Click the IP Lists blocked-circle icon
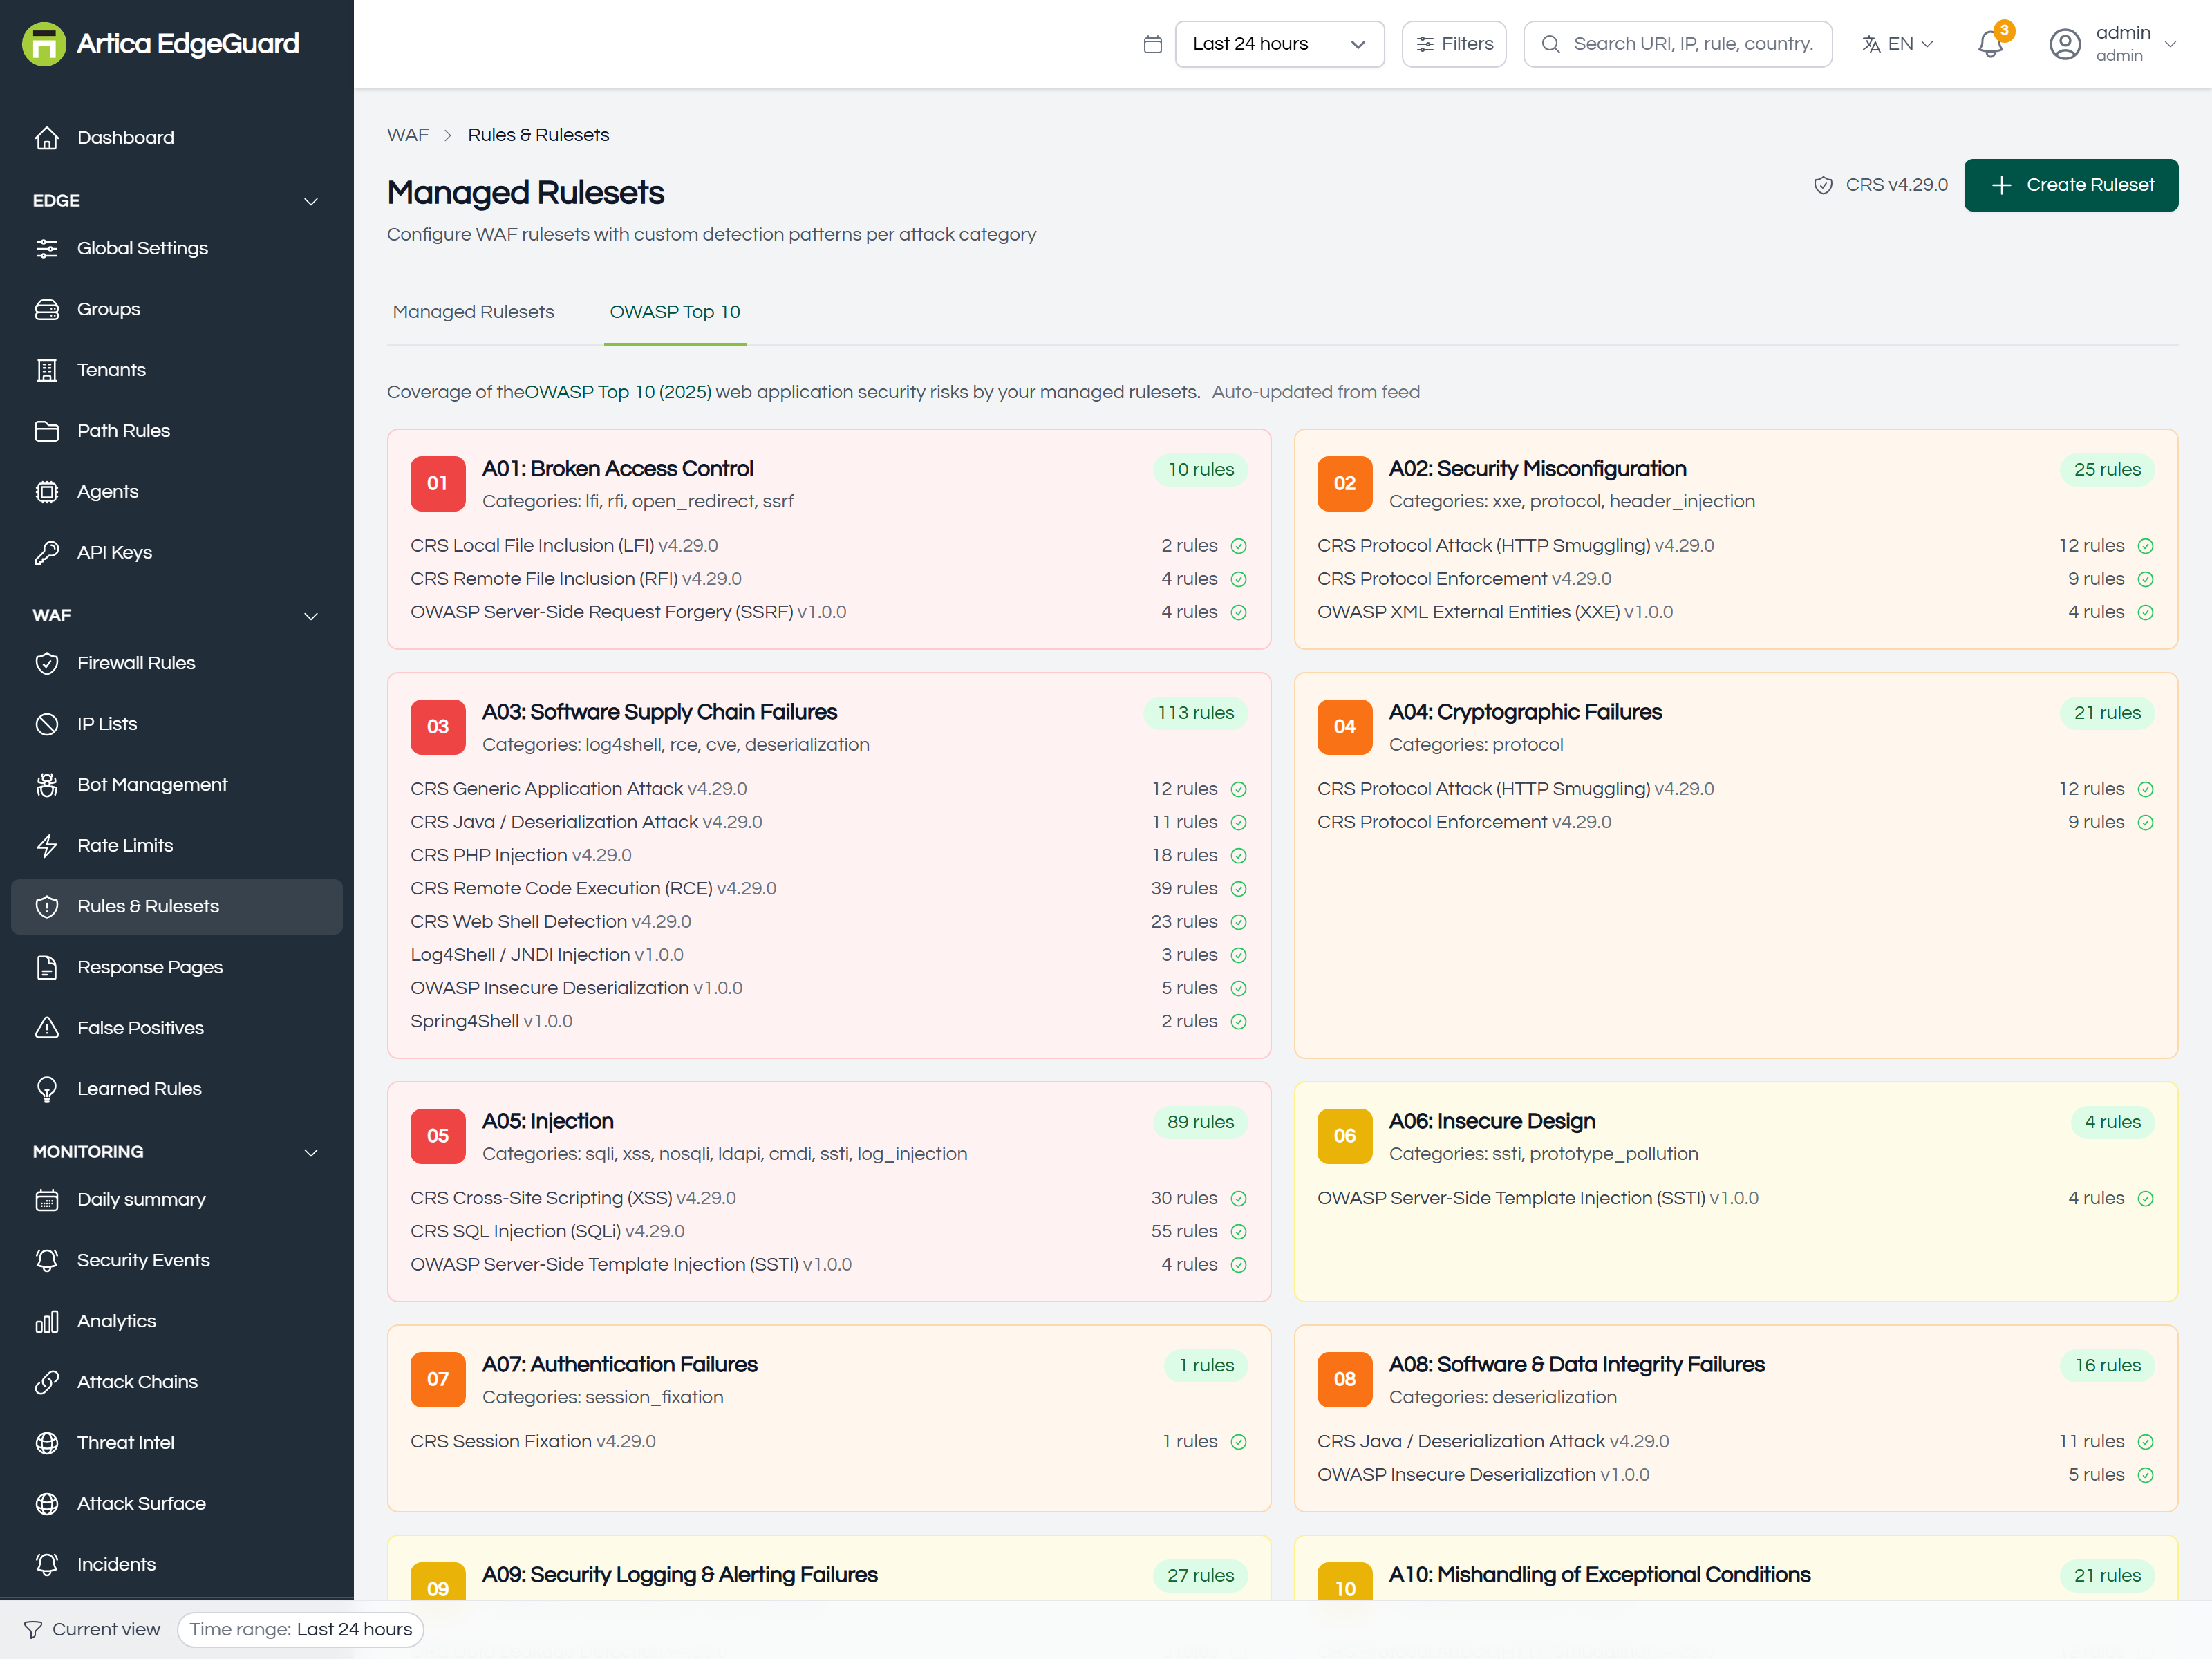The height and width of the screenshot is (1659, 2212). (47, 724)
